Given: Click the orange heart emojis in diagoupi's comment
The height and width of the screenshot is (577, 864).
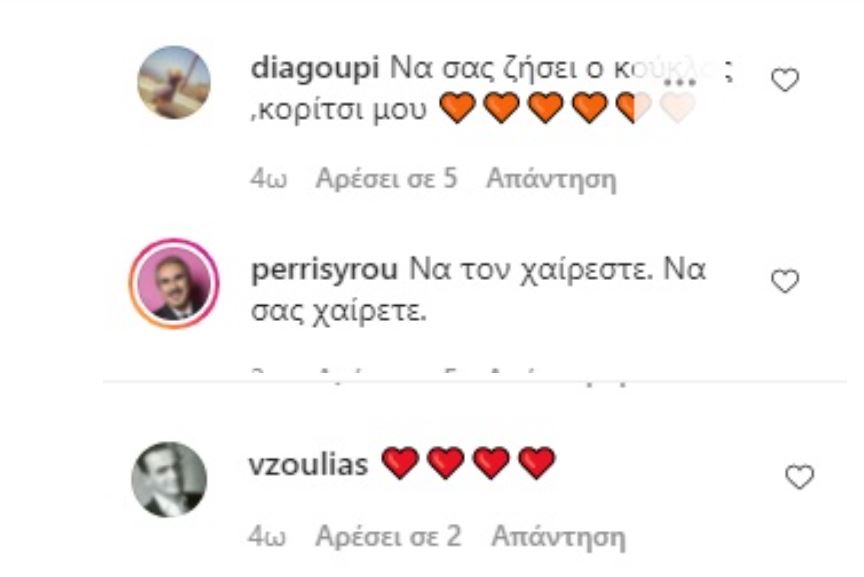Looking at the screenshot, I should click(x=568, y=107).
